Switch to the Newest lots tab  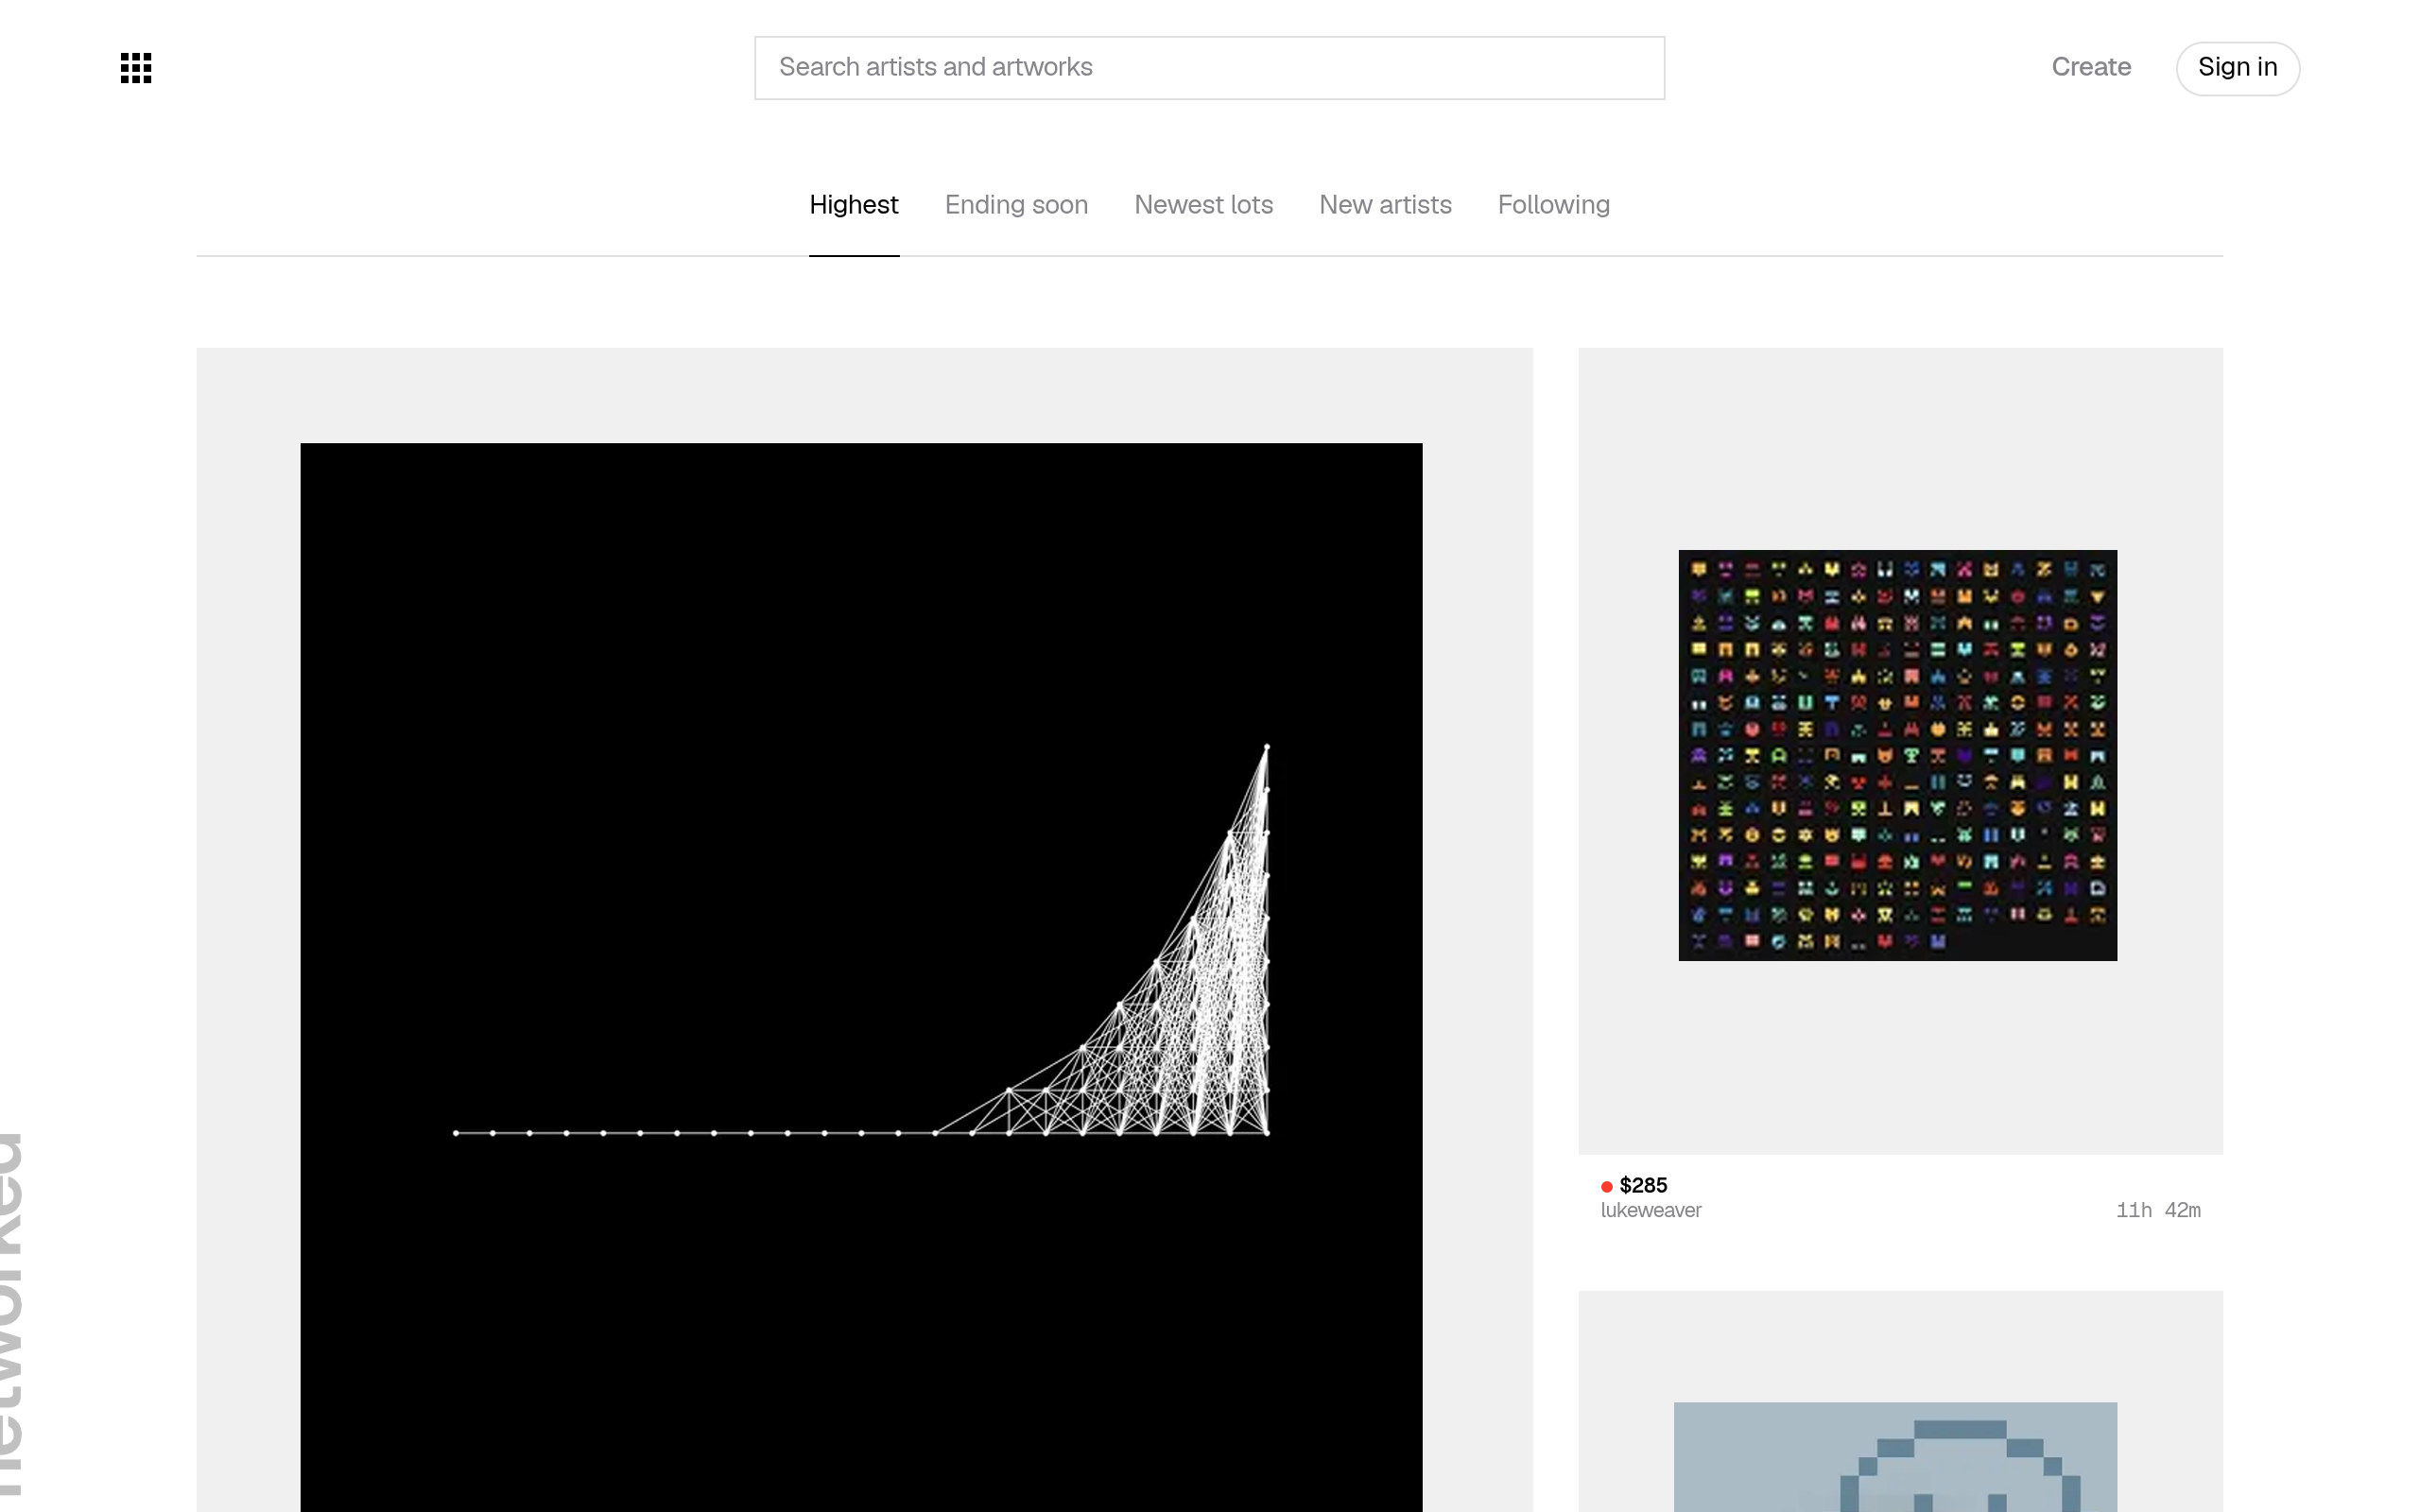(x=1203, y=205)
